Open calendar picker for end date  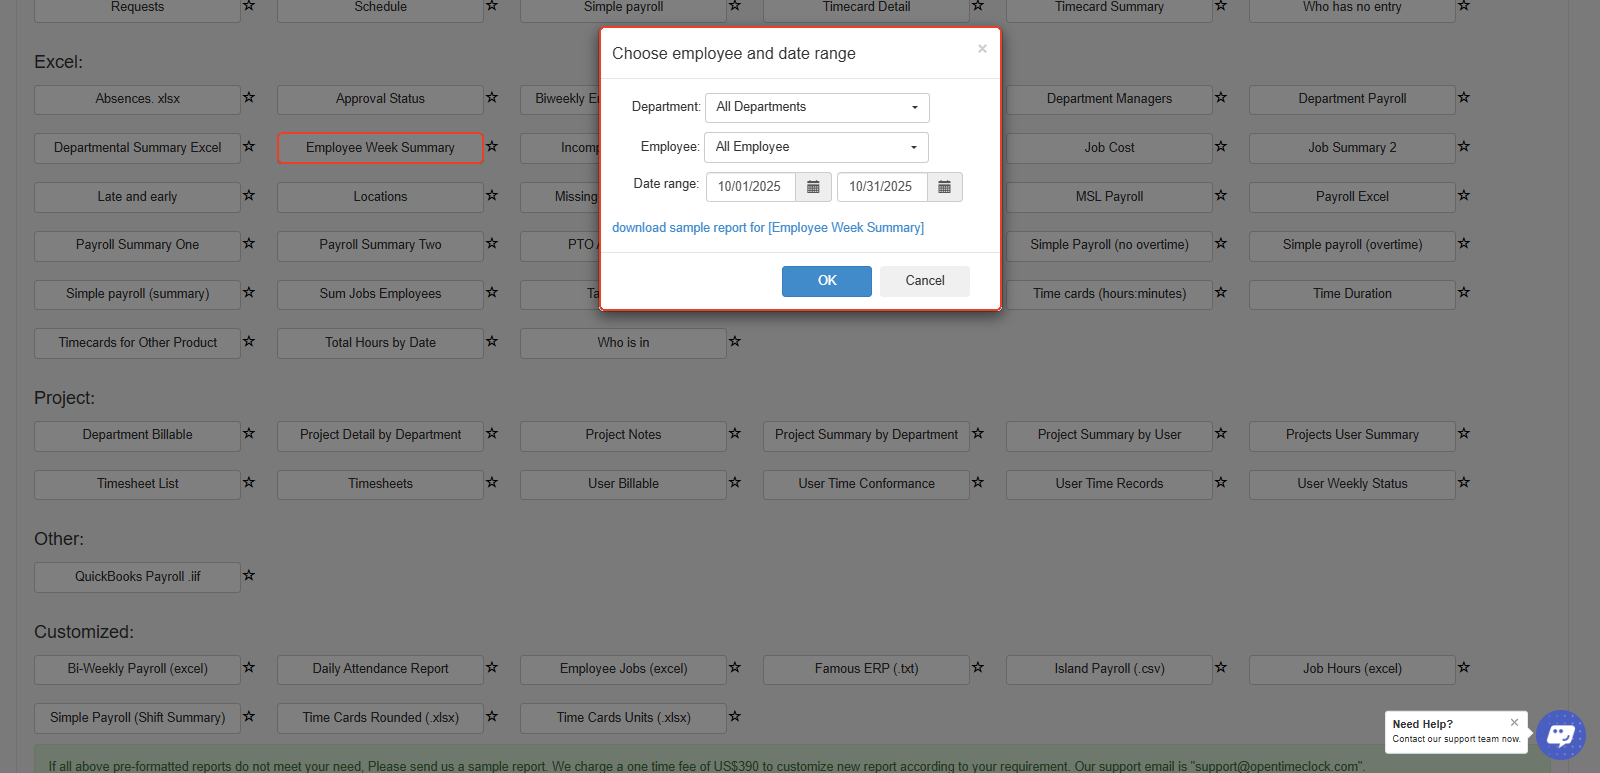click(x=944, y=187)
